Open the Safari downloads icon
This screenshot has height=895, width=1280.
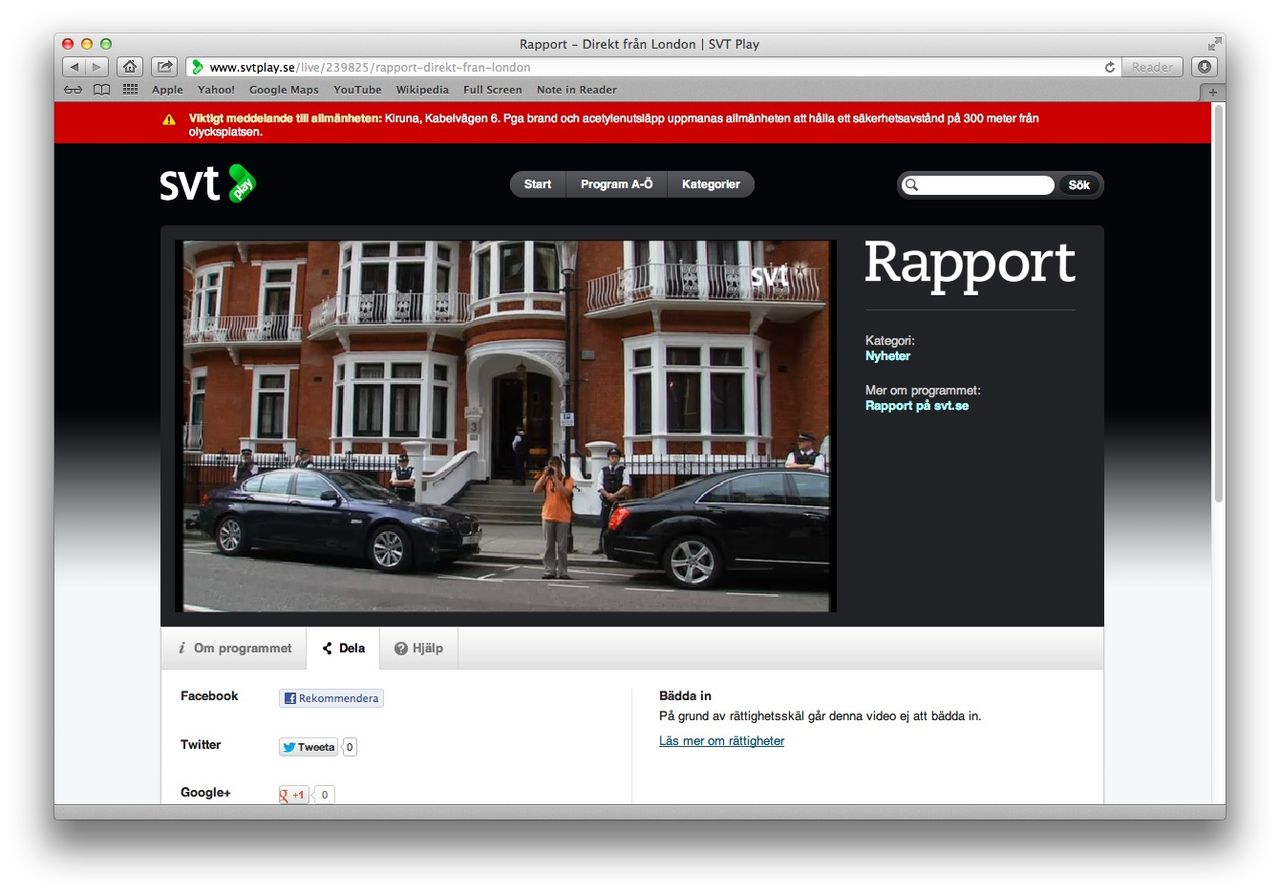tap(1204, 67)
